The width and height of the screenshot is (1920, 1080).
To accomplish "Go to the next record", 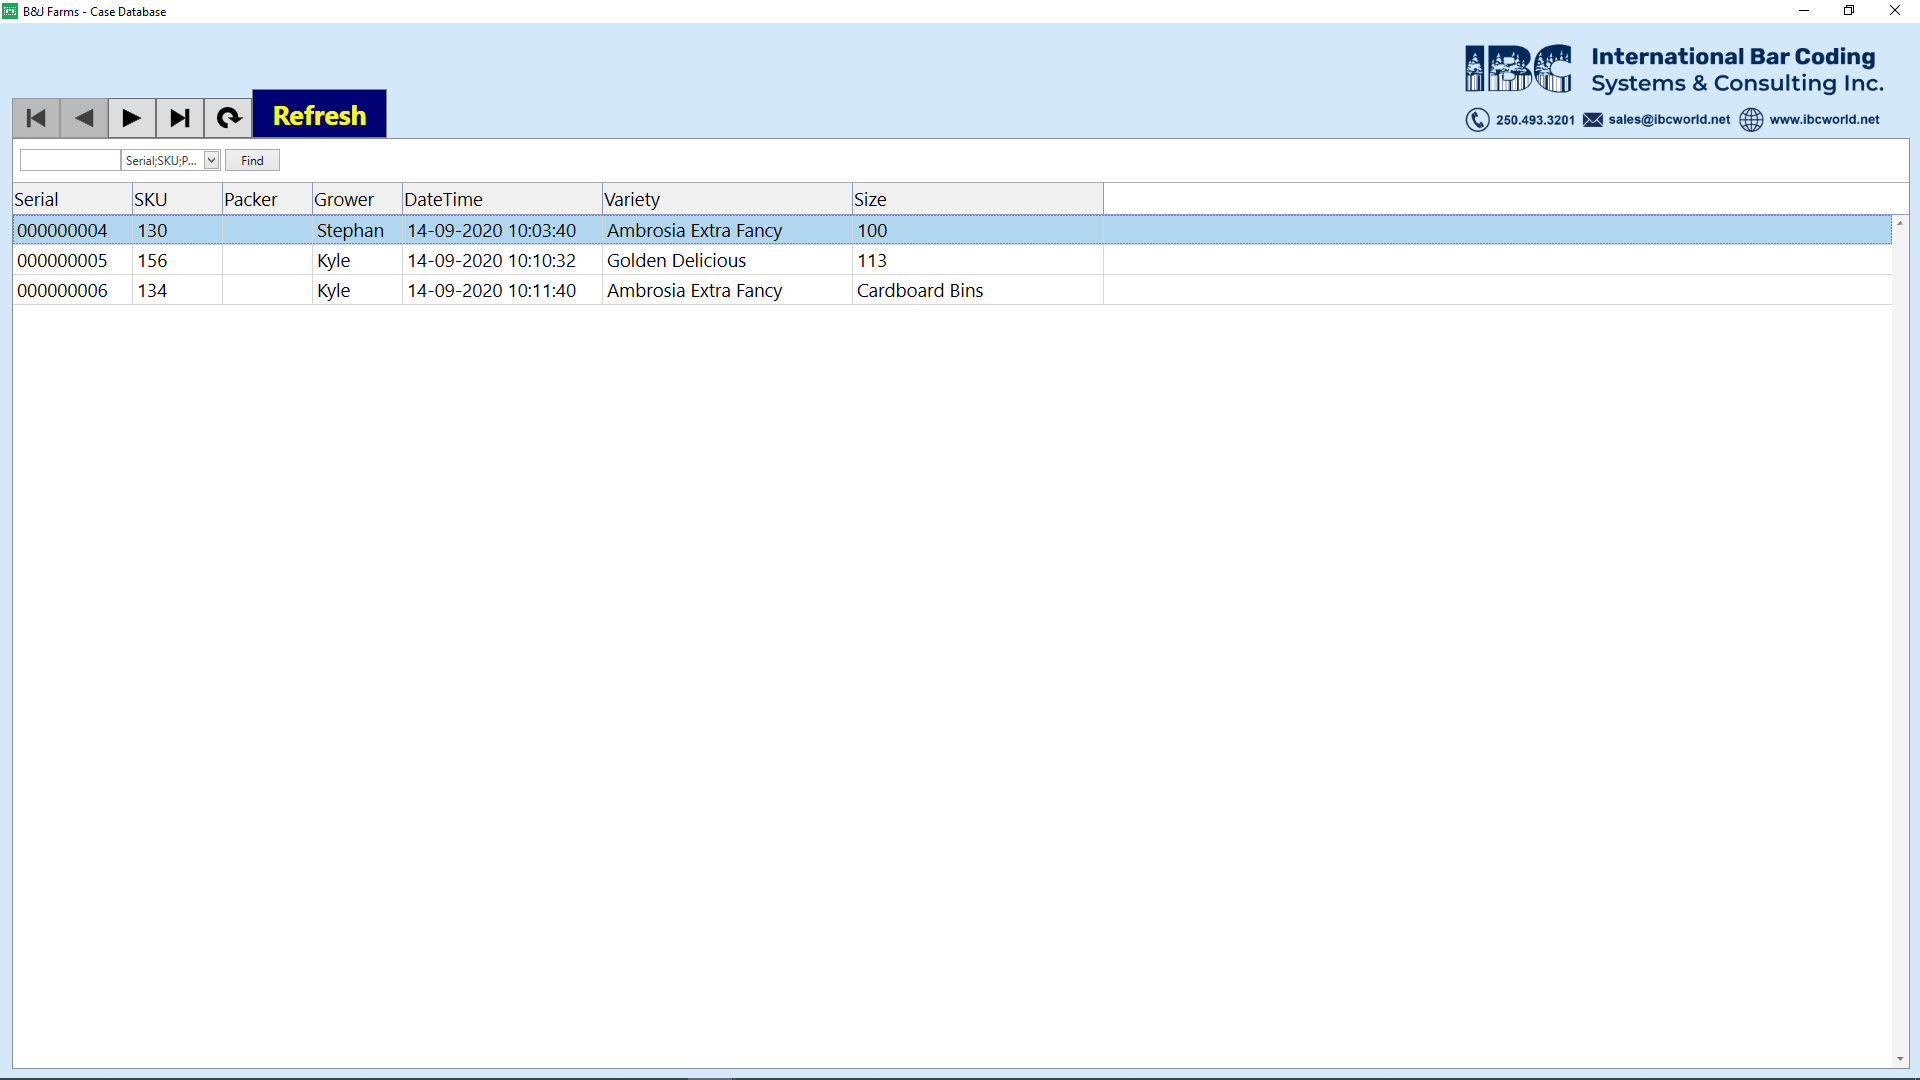I will pos(131,117).
